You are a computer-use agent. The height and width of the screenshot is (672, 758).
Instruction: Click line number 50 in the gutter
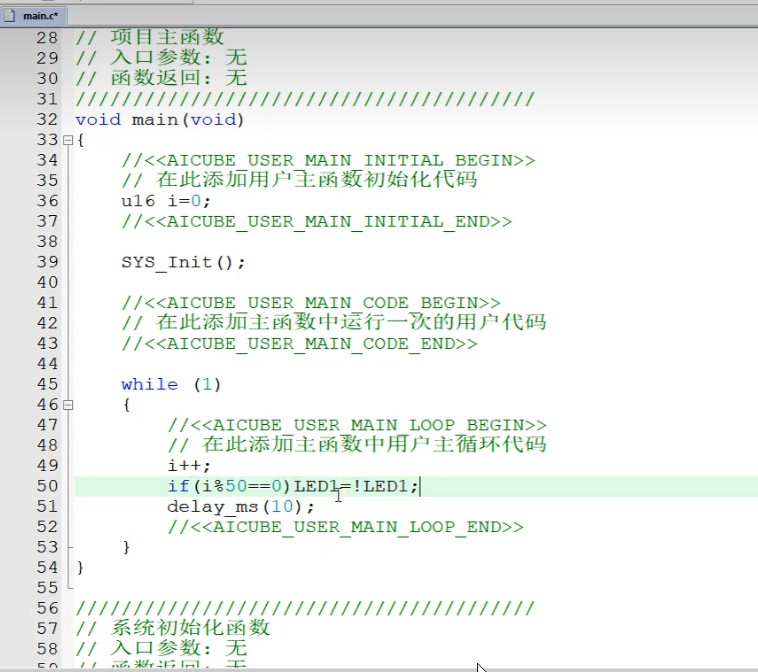[x=47, y=486]
